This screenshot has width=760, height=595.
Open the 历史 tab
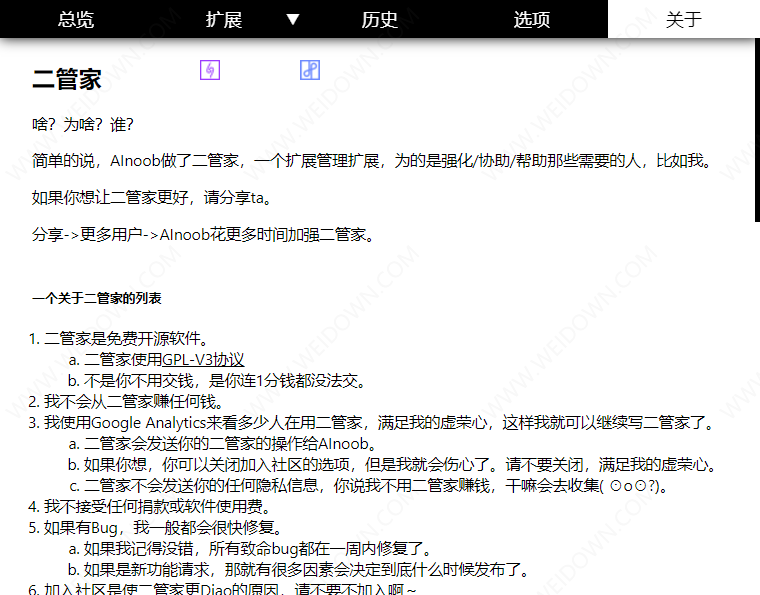click(x=380, y=19)
